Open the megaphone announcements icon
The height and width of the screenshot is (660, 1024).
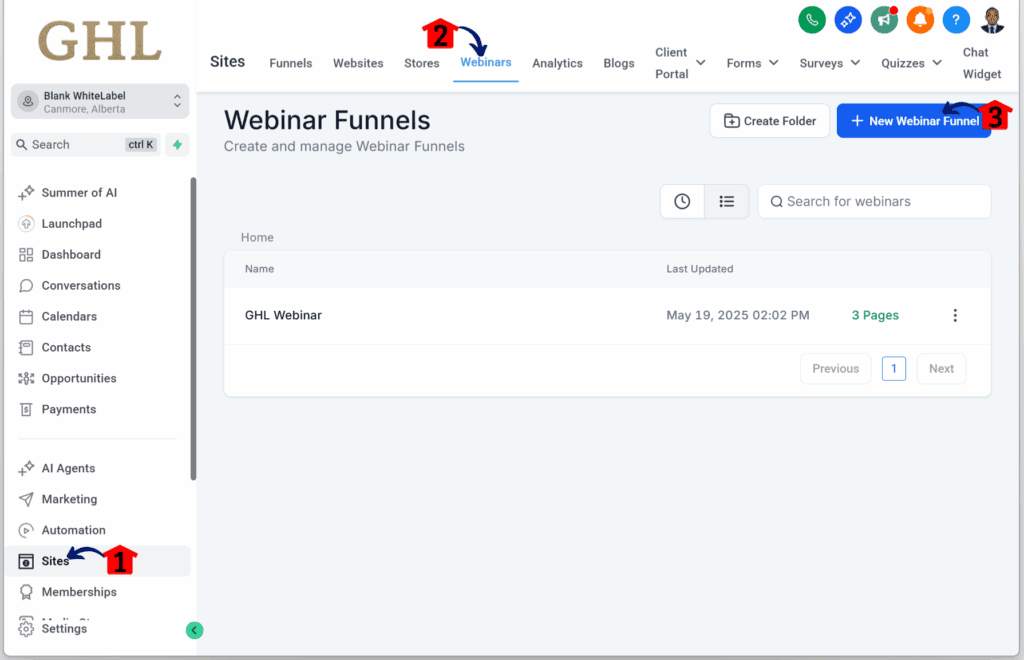(884, 20)
